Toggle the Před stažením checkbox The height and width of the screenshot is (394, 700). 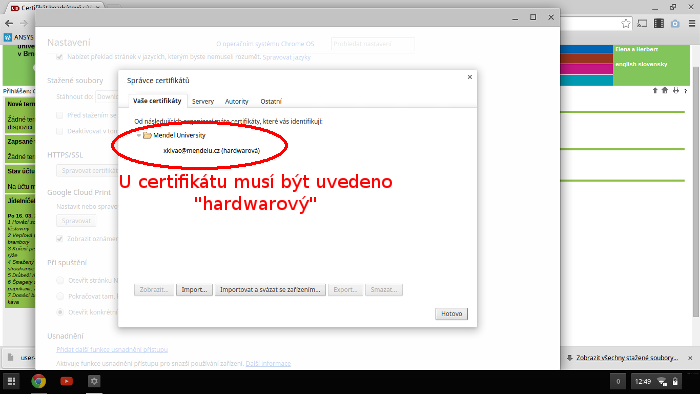click(x=59, y=116)
